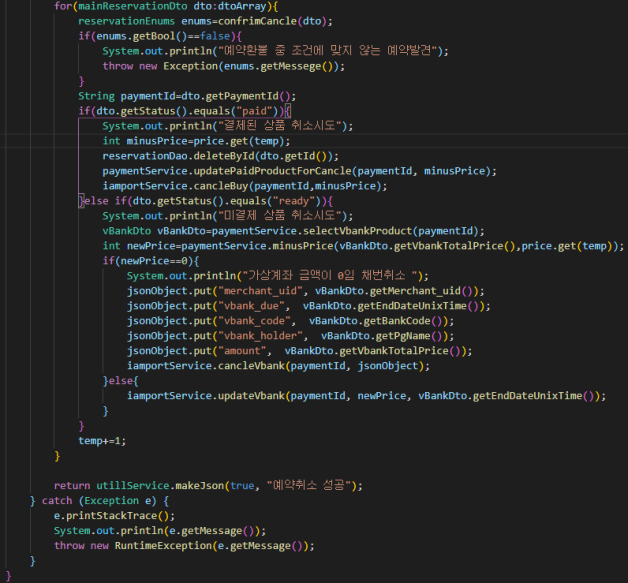Click the '} catch (Exception e) {' line
Viewport: 628px width, 583px height.
click(99, 501)
